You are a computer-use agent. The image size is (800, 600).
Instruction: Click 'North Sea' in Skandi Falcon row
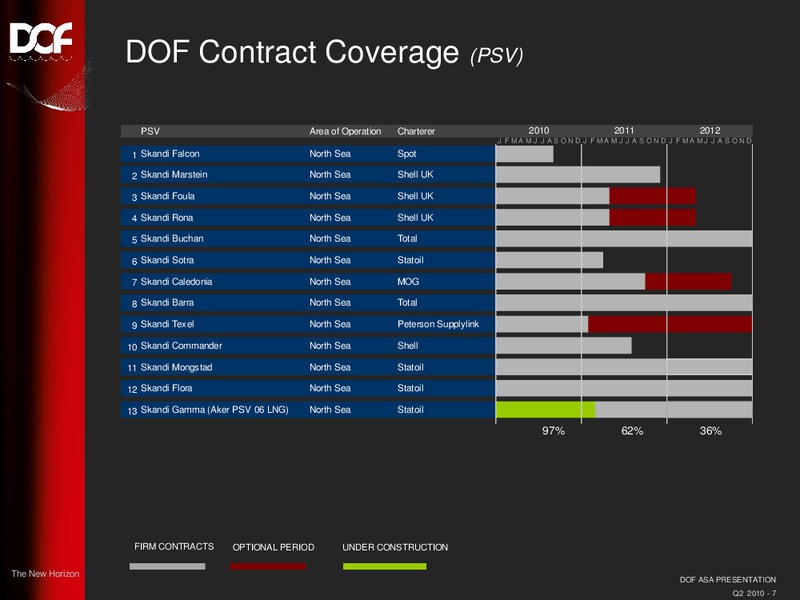(330, 154)
